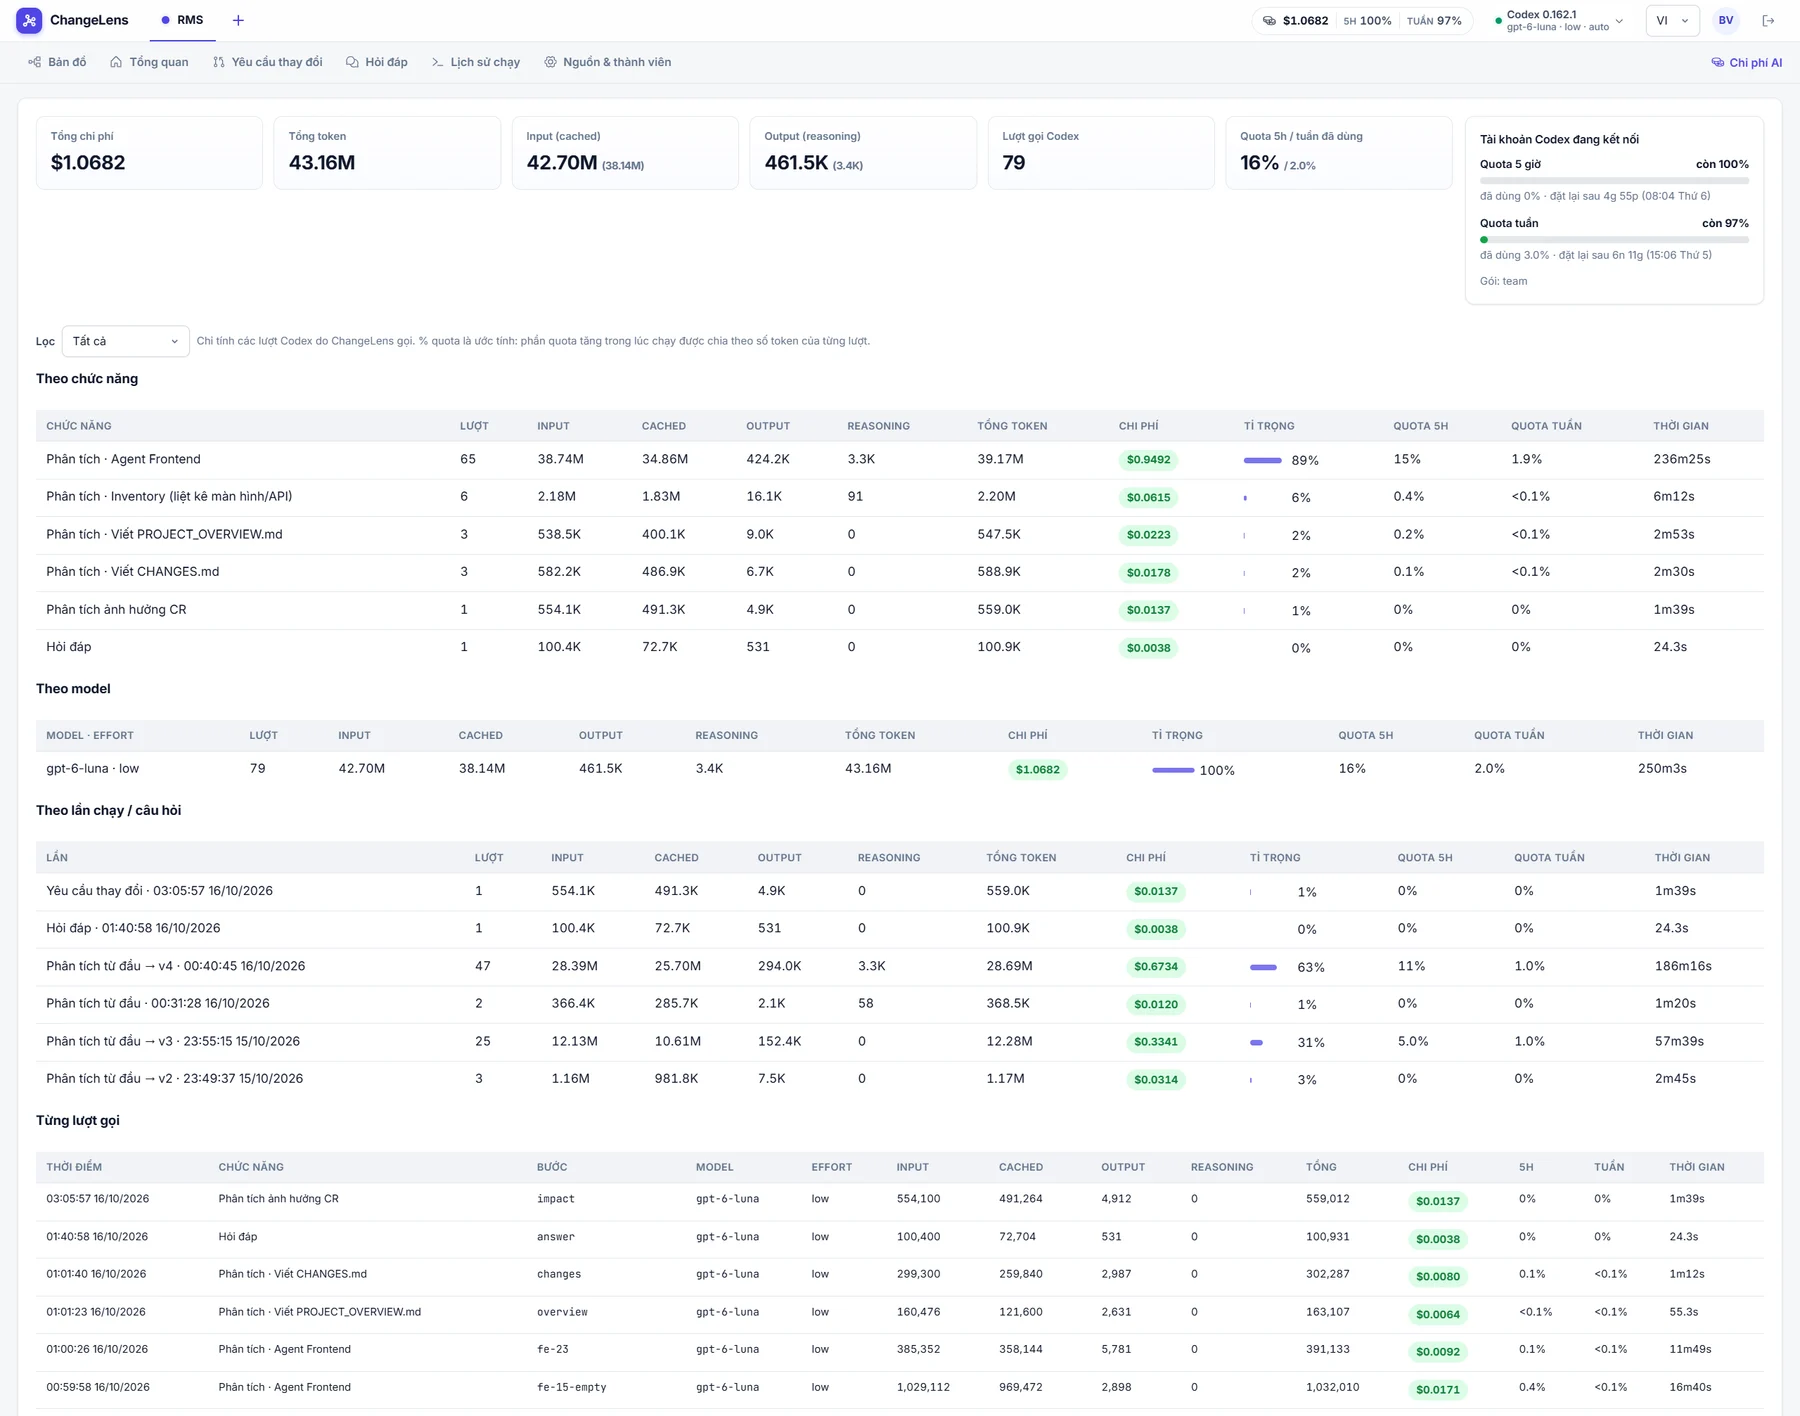Click the Chi phí AI link
The height and width of the screenshot is (1416, 1800).
[x=1747, y=62]
